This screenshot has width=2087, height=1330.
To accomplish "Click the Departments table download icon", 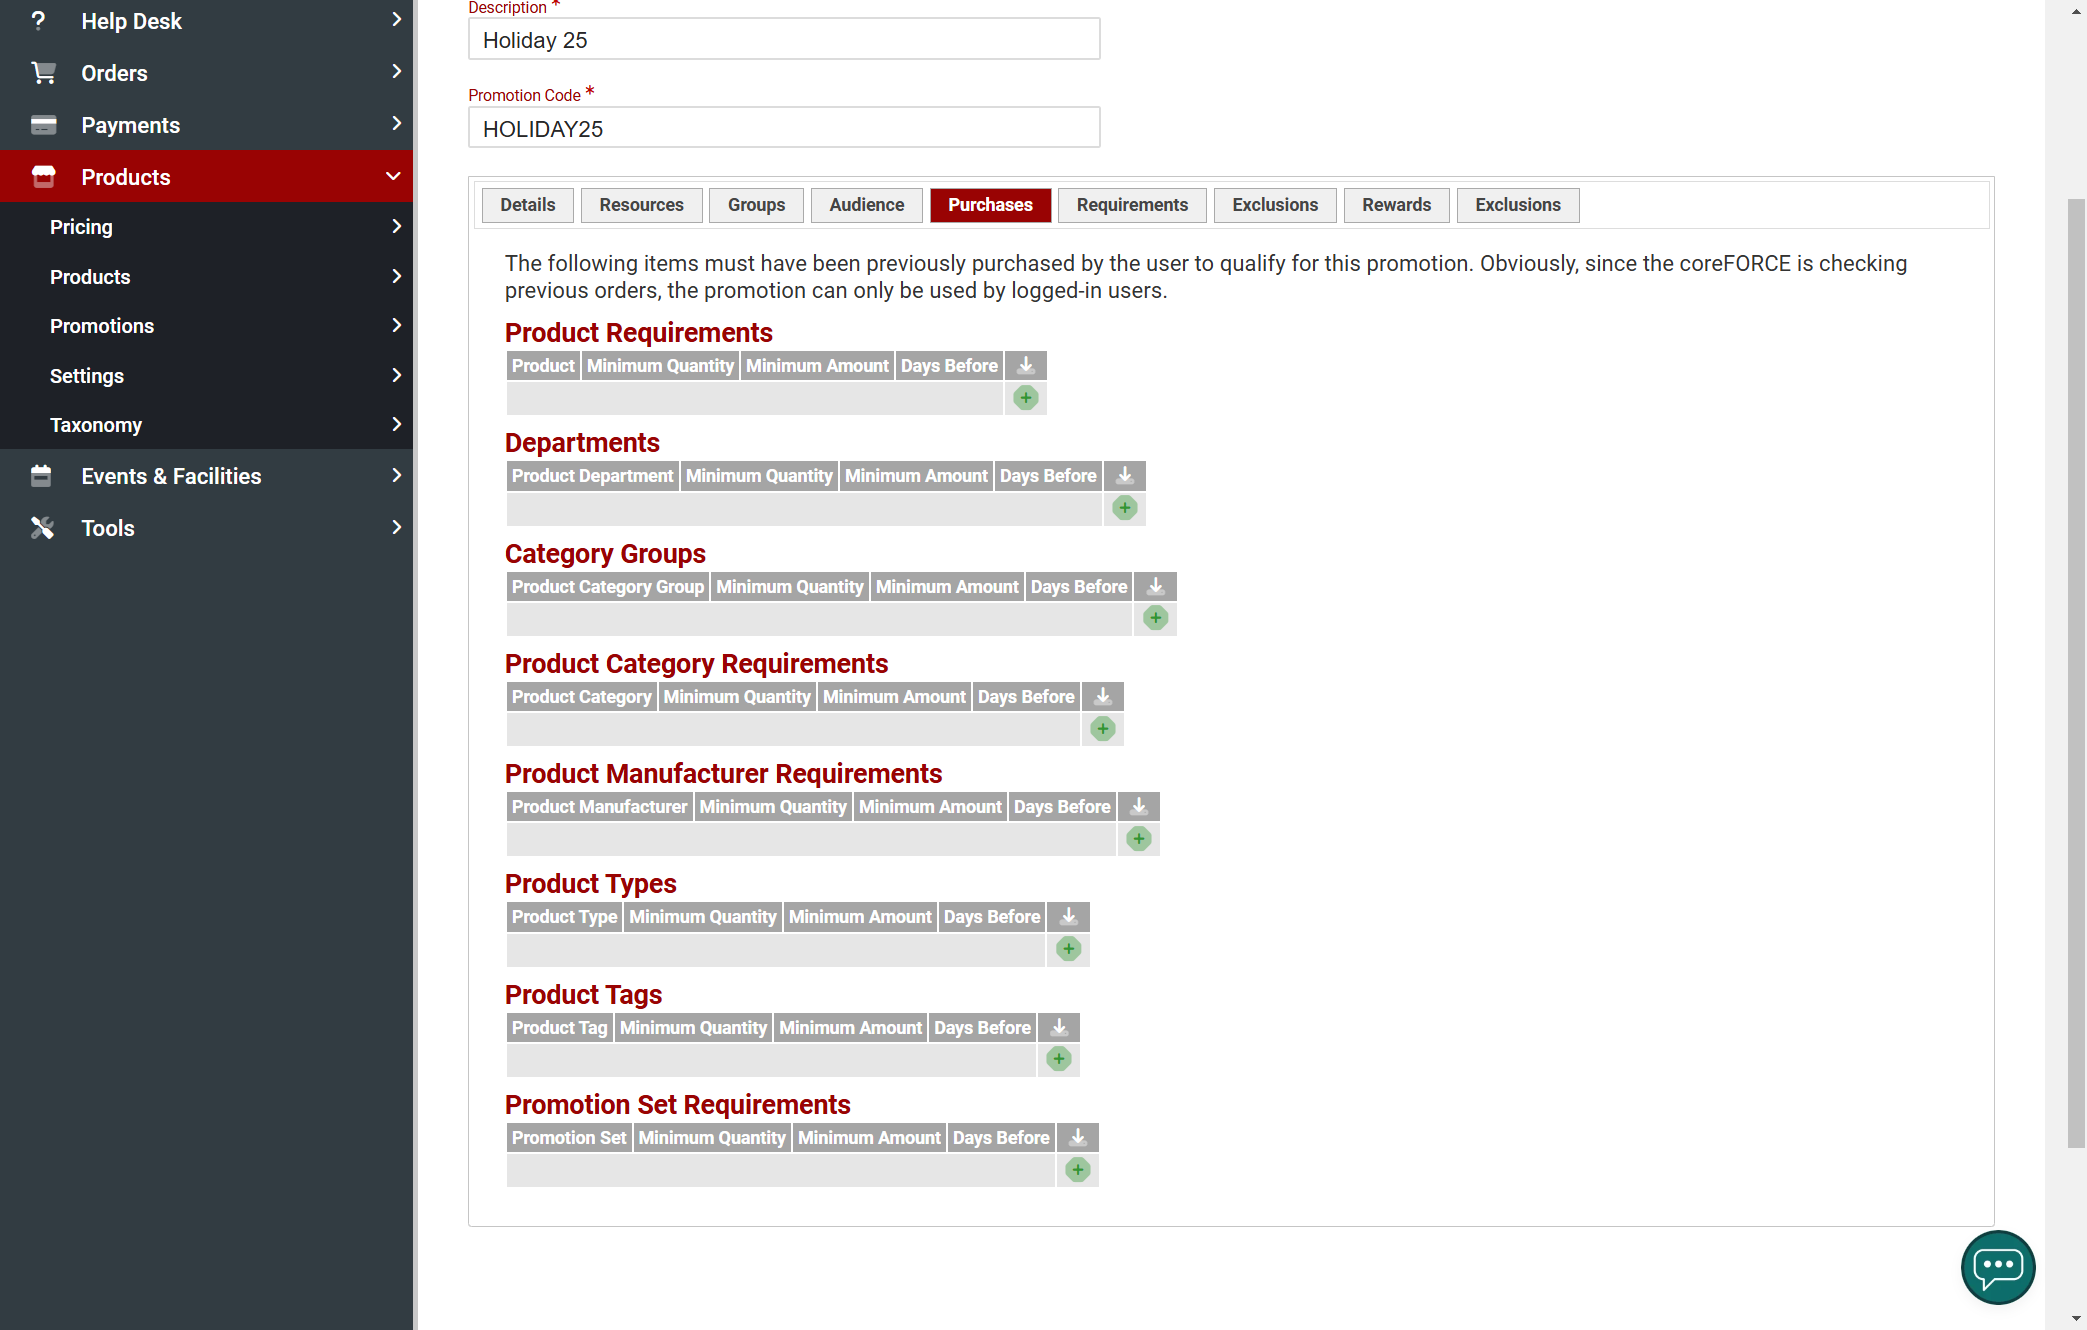I will (1124, 476).
